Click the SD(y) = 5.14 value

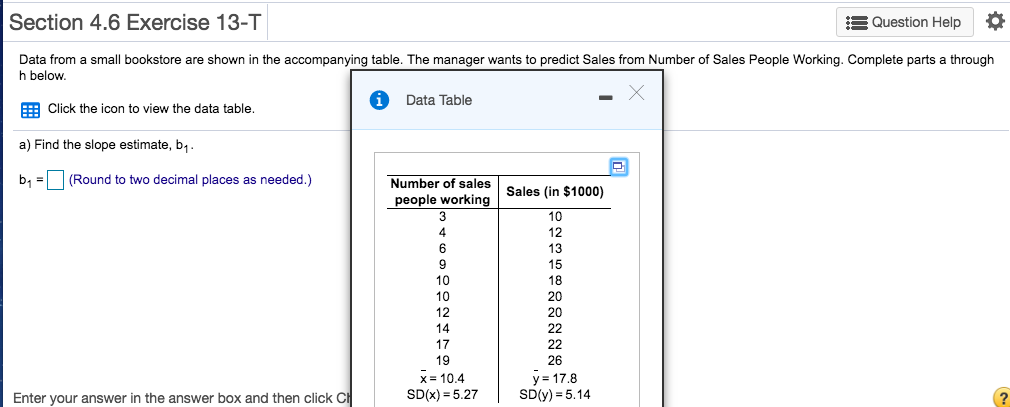coord(555,395)
